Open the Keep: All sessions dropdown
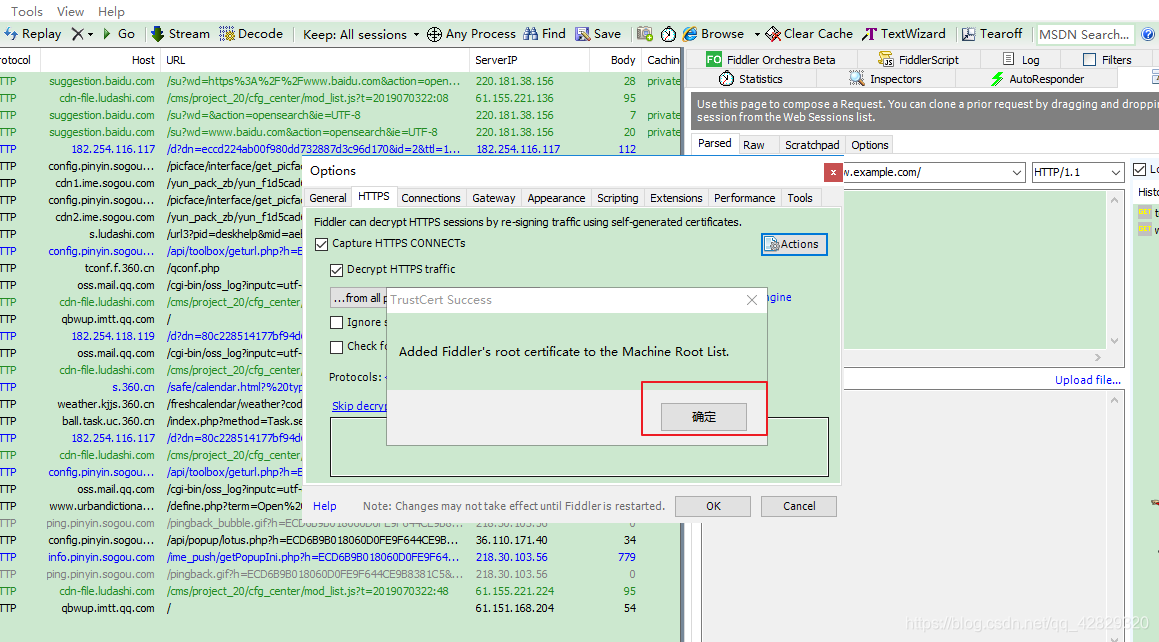The image size is (1159, 642). point(361,35)
